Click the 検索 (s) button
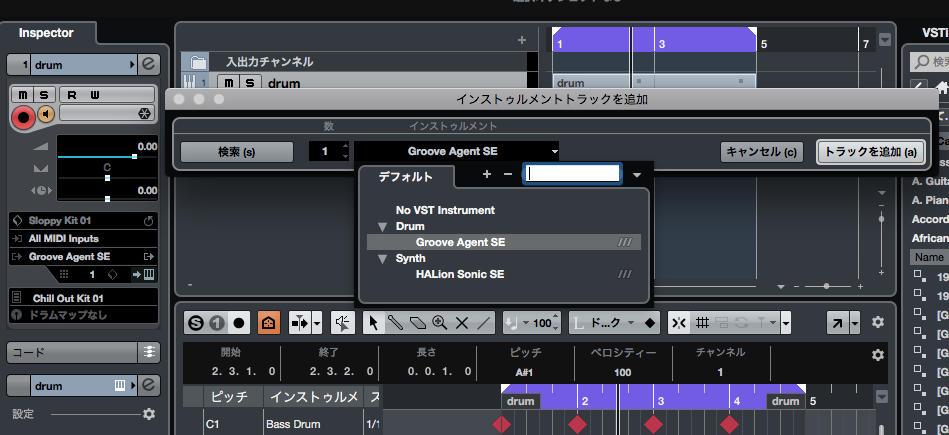 pos(237,152)
